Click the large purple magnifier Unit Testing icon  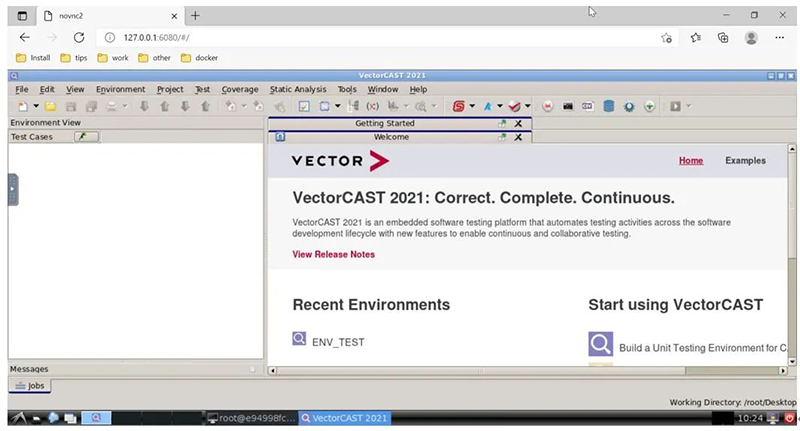coord(601,344)
